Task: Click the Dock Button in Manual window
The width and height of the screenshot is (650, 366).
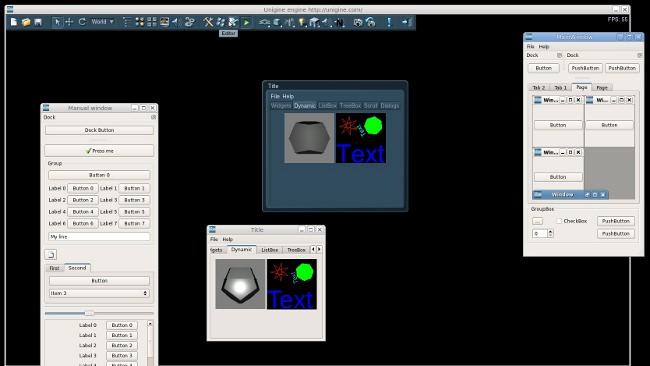Action: 99,130
